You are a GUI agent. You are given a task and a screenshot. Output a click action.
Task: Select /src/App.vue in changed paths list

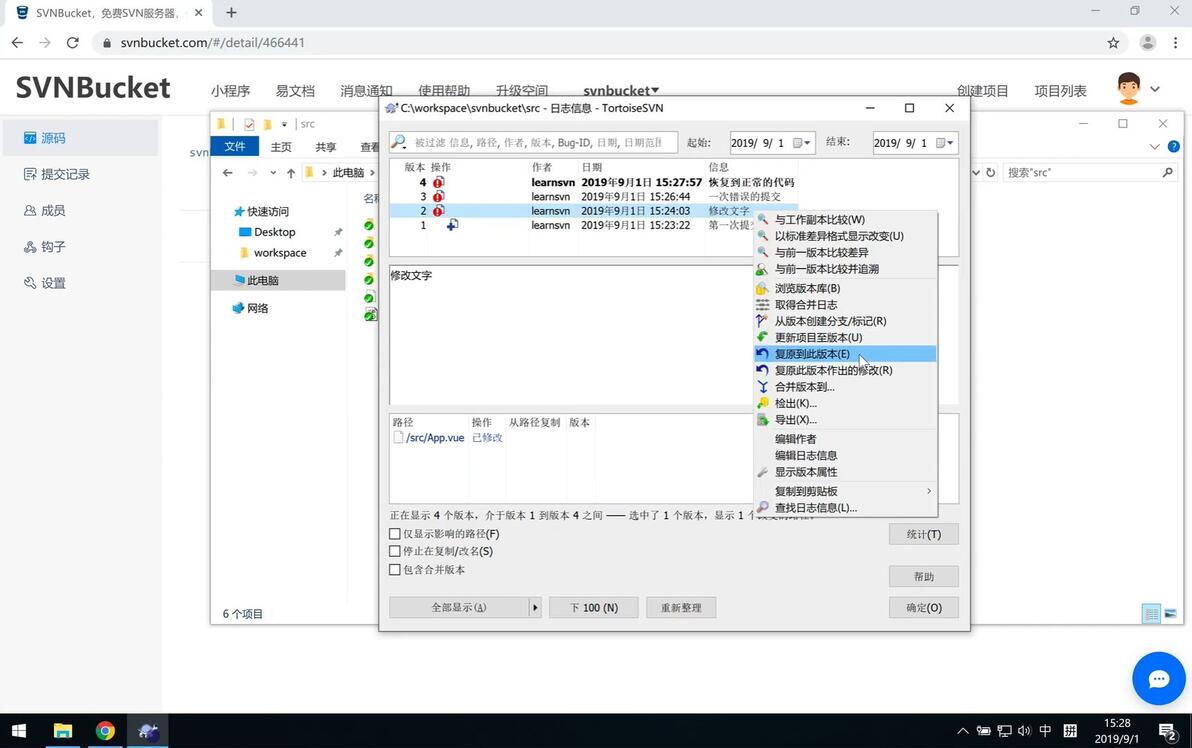pyautogui.click(x=435, y=438)
